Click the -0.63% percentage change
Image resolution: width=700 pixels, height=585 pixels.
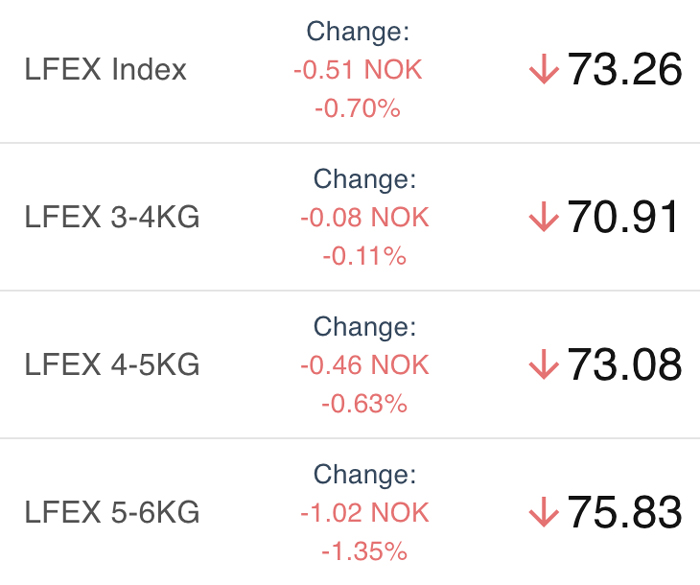[365, 404]
